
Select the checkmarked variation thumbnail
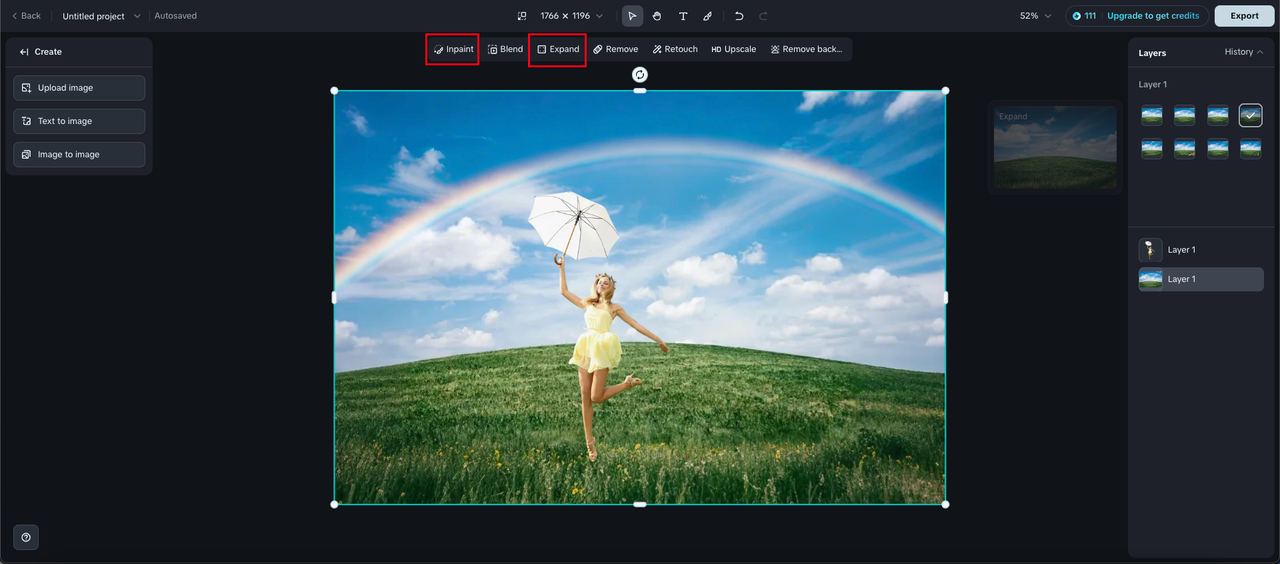click(x=1250, y=116)
